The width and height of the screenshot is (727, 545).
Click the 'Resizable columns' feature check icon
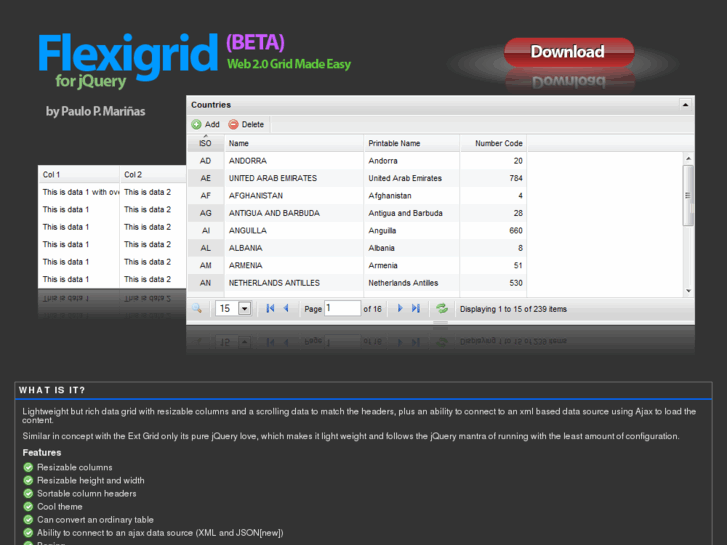tap(28, 467)
